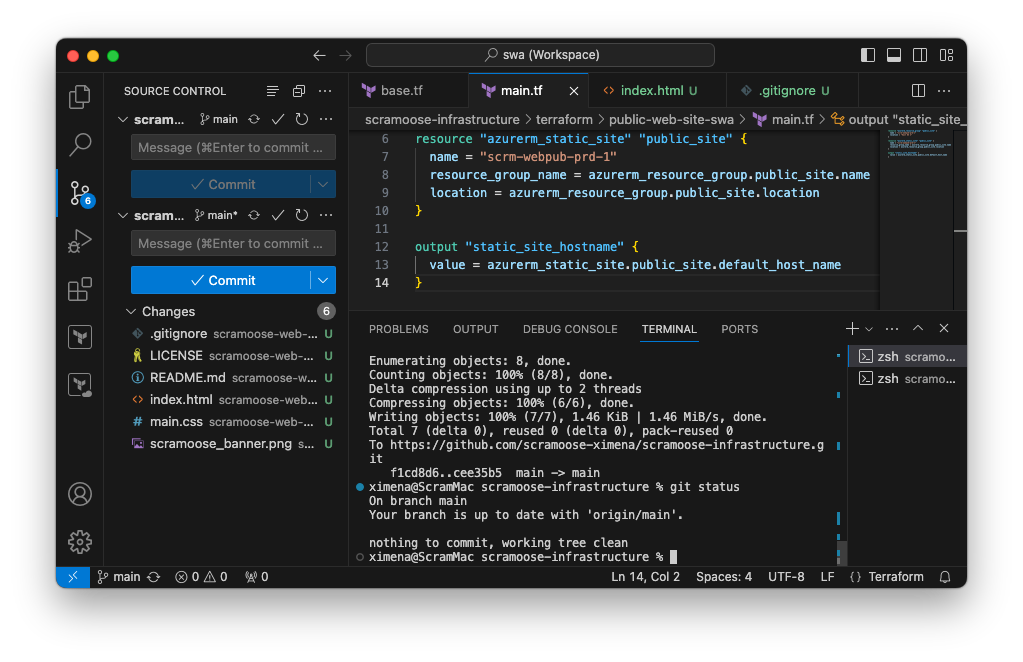Focus the first commit message input field
The image size is (1023, 662).
click(234, 147)
